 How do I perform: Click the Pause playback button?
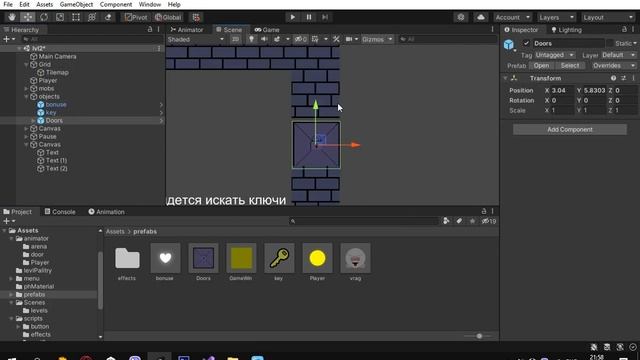coord(309,17)
